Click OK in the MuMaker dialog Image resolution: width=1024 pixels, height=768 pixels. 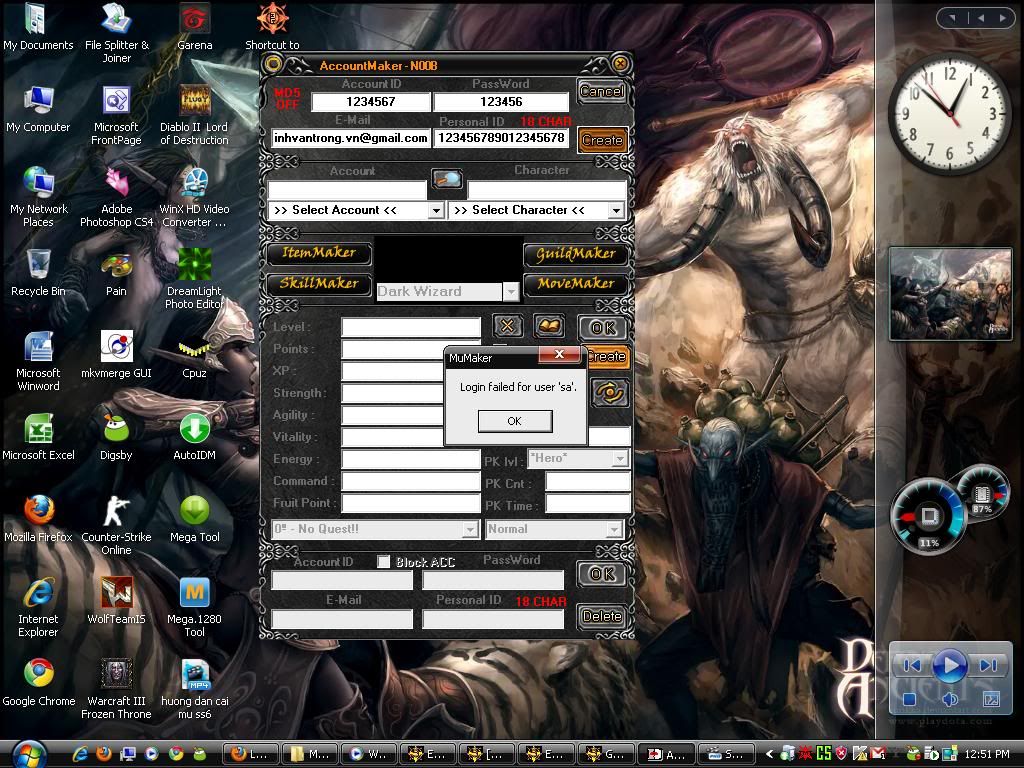point(515,421)
